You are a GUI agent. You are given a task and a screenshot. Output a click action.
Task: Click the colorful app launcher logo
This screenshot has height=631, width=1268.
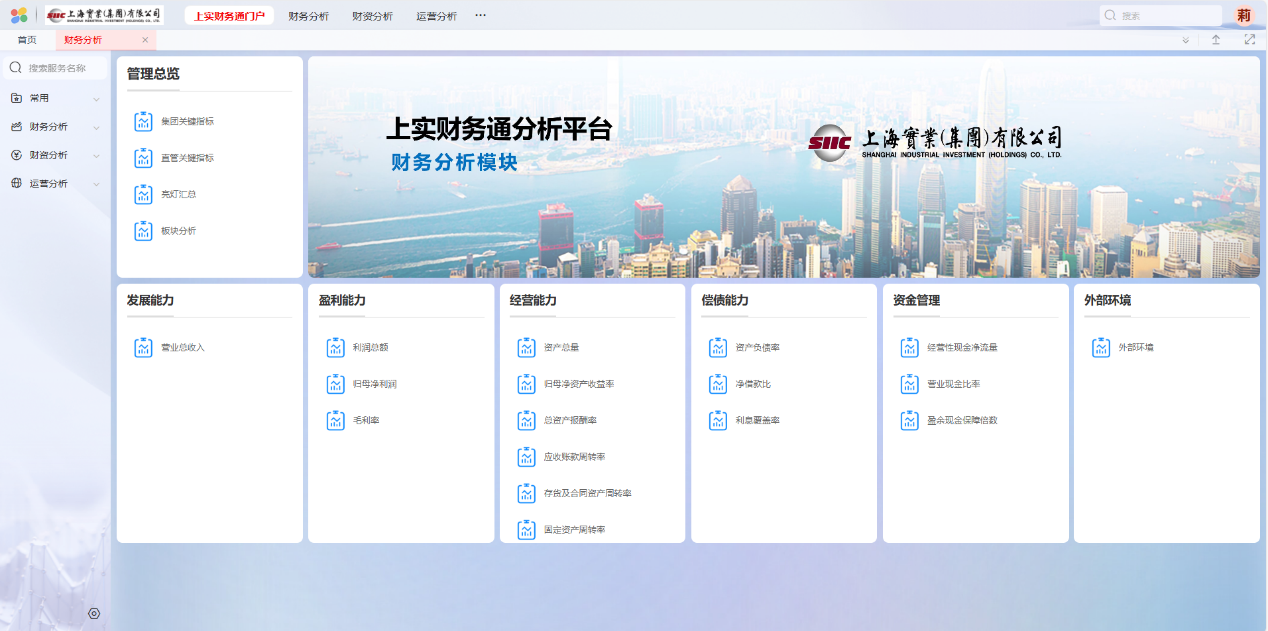[19, 15]
